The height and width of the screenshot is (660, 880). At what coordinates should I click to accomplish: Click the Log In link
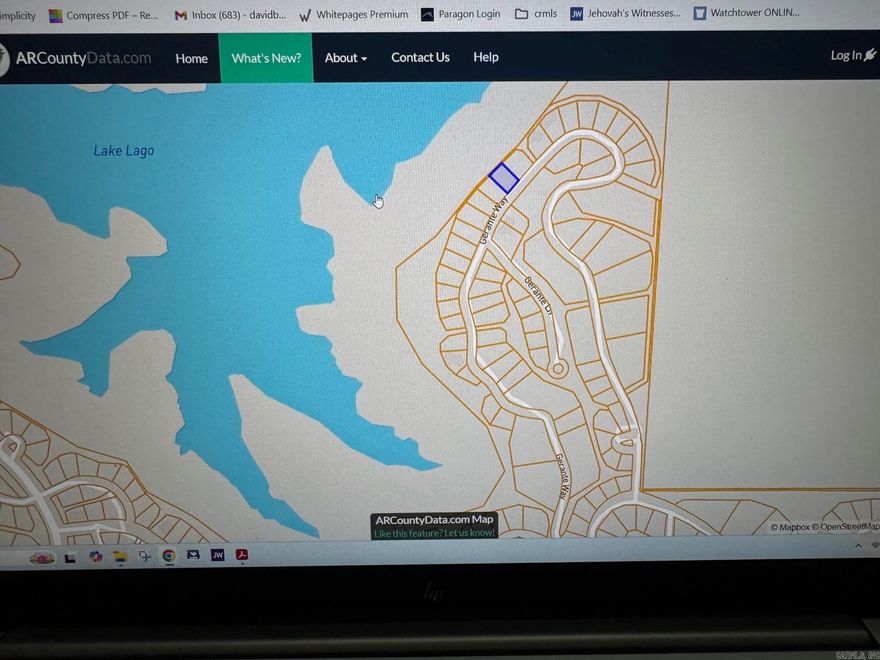point(852,56)
